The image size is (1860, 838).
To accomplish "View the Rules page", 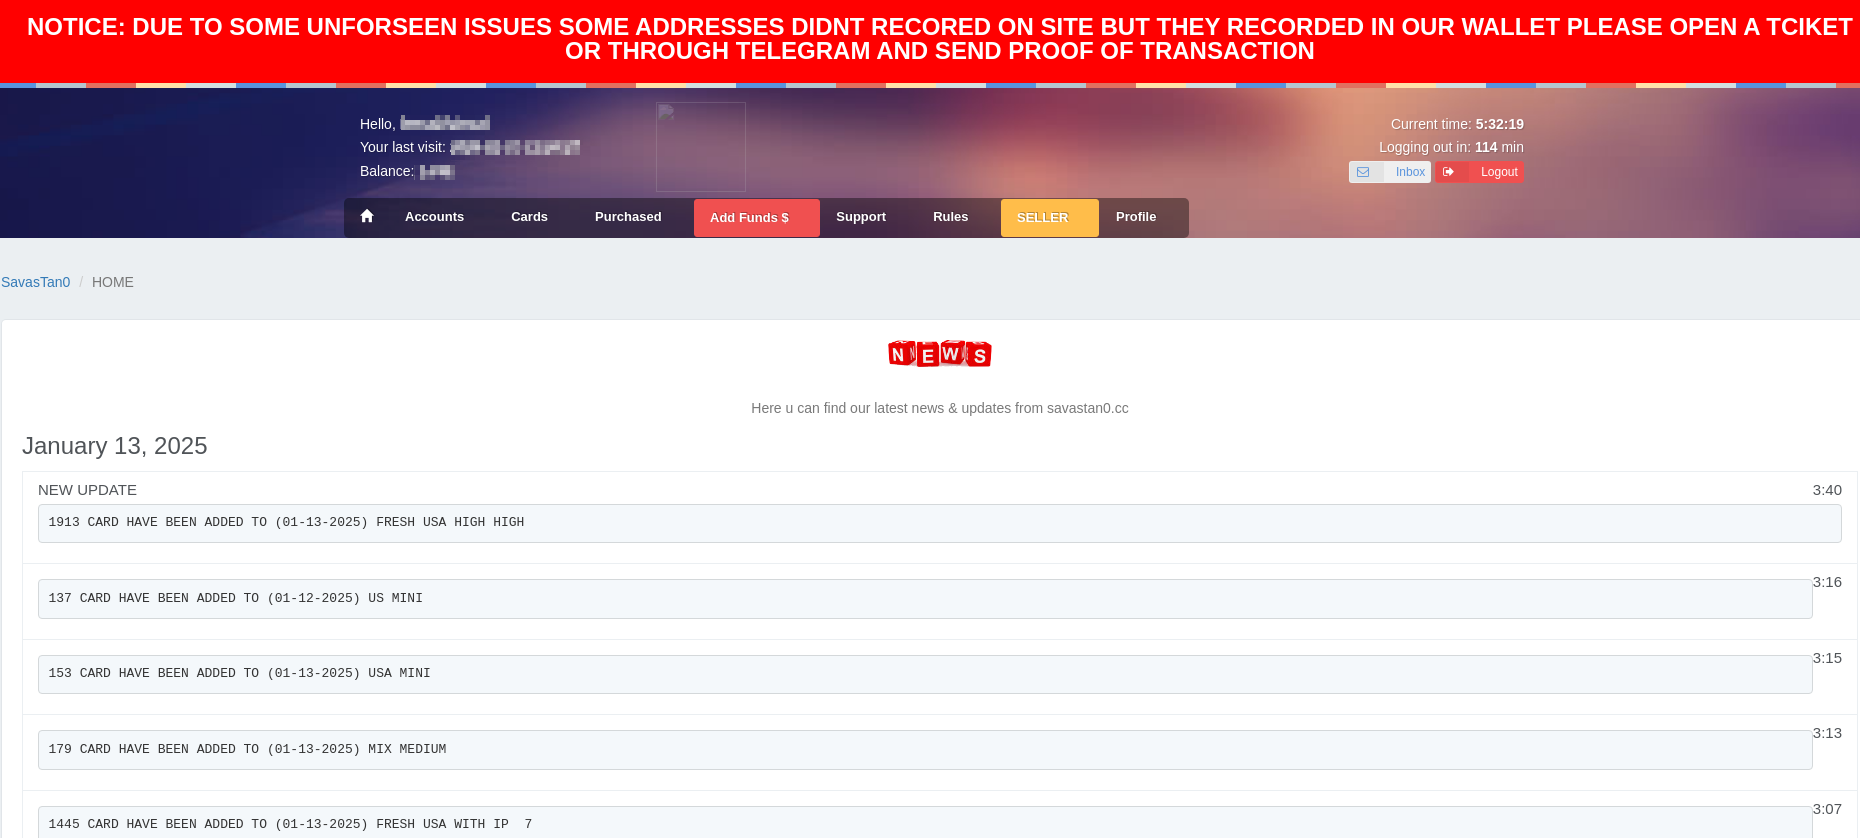I will 950,217.
